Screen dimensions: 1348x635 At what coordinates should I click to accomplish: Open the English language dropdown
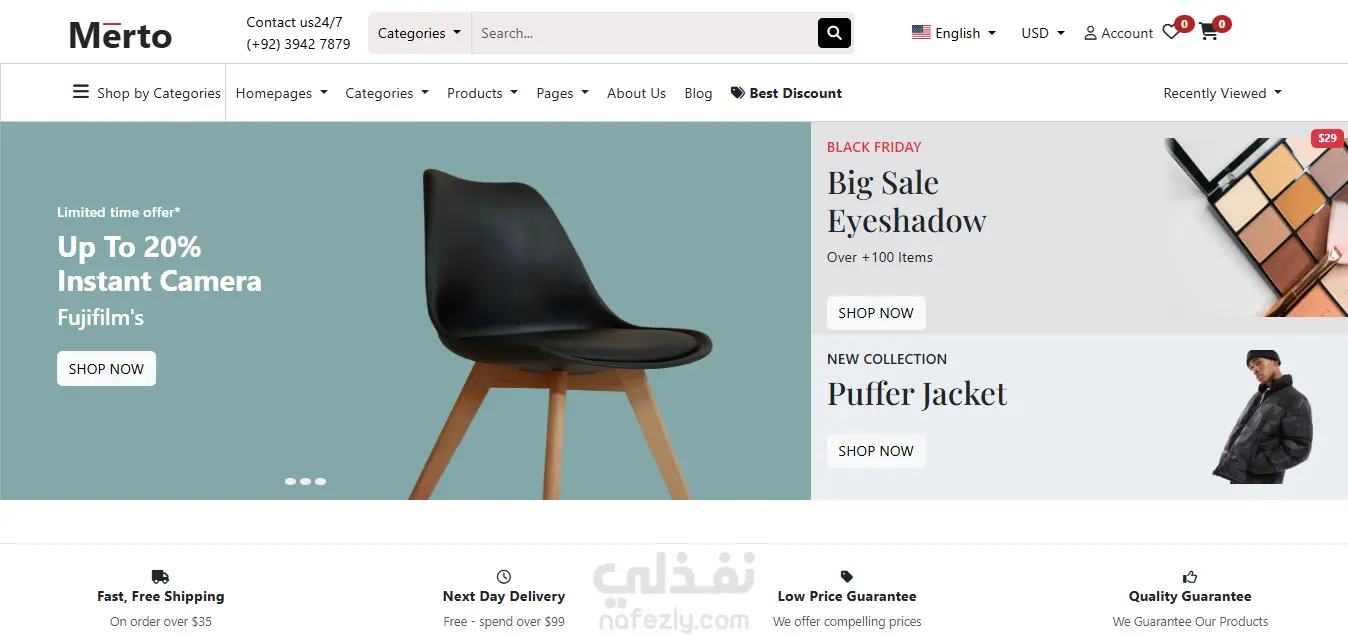954,33
